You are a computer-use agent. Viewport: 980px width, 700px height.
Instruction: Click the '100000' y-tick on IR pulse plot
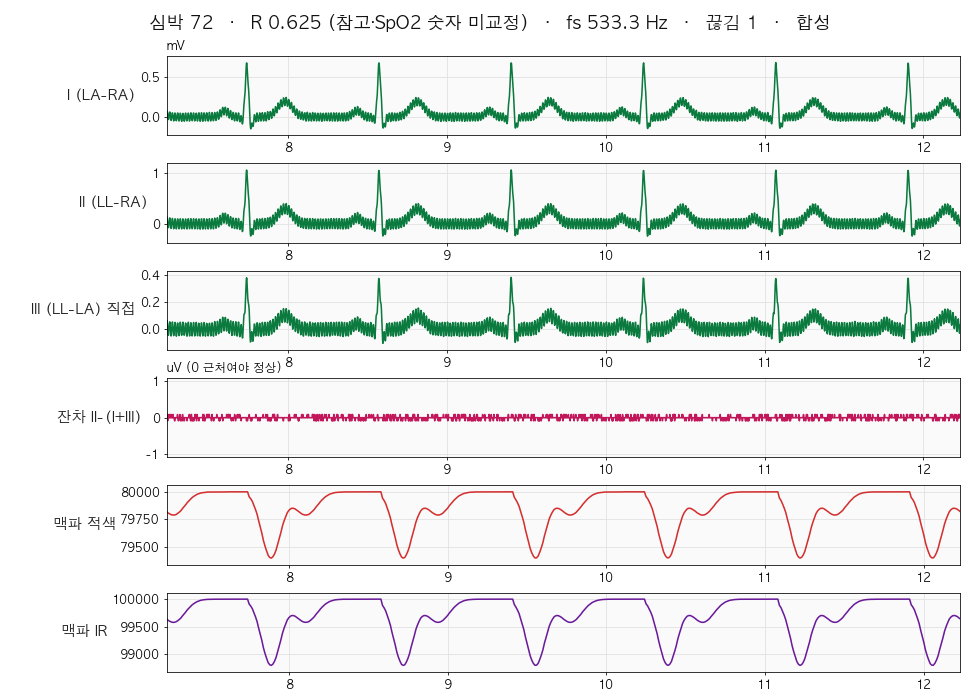pyautogui.click(x=136, y=599)
